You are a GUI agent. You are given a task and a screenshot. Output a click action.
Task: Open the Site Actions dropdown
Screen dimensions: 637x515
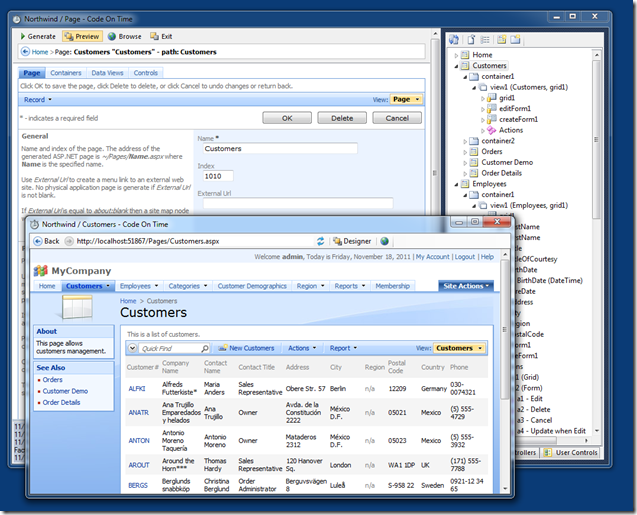point(465,286)
